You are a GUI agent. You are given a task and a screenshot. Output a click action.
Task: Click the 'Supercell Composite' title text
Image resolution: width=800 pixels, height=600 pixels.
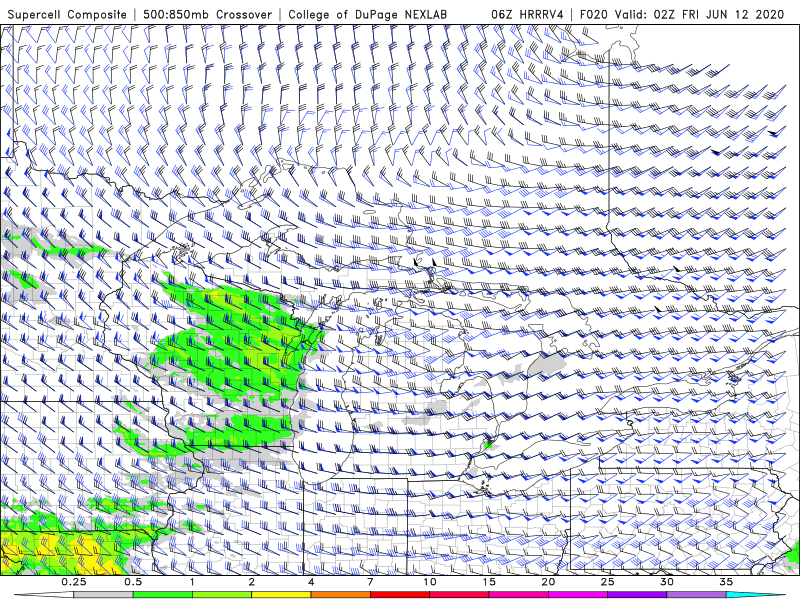tap(67, 14)
